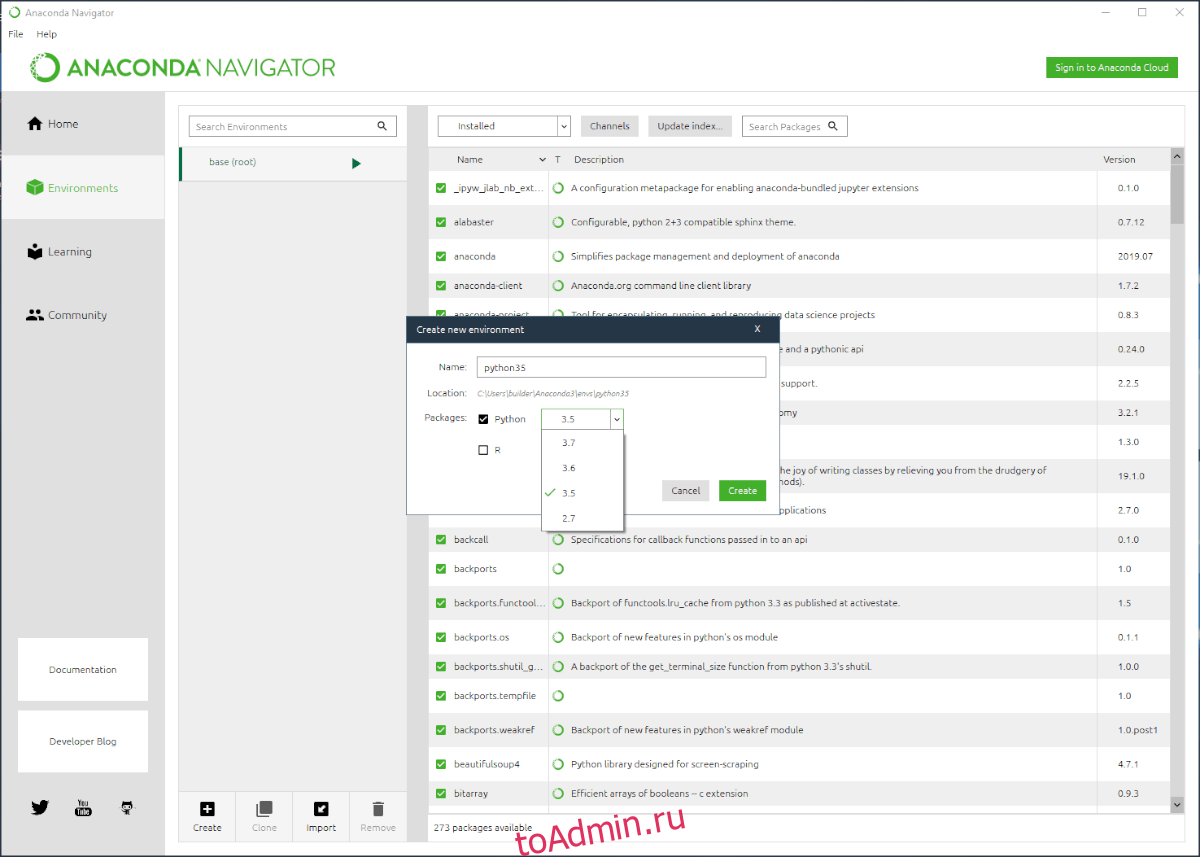Click the play arrow for base (root)
Image resolution: width=1200 pixels, height=857 pixels.
point(356,163)
